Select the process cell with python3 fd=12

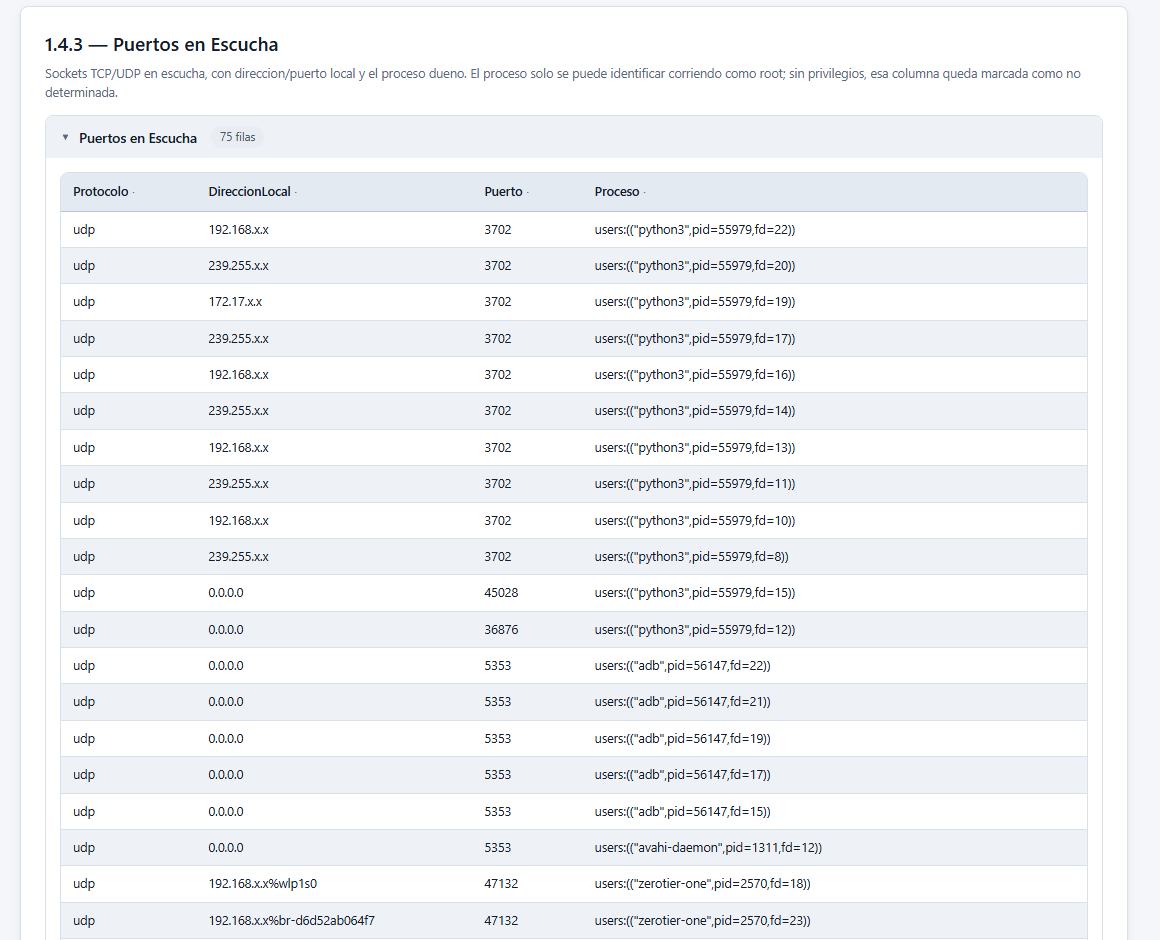pos(695,629)
